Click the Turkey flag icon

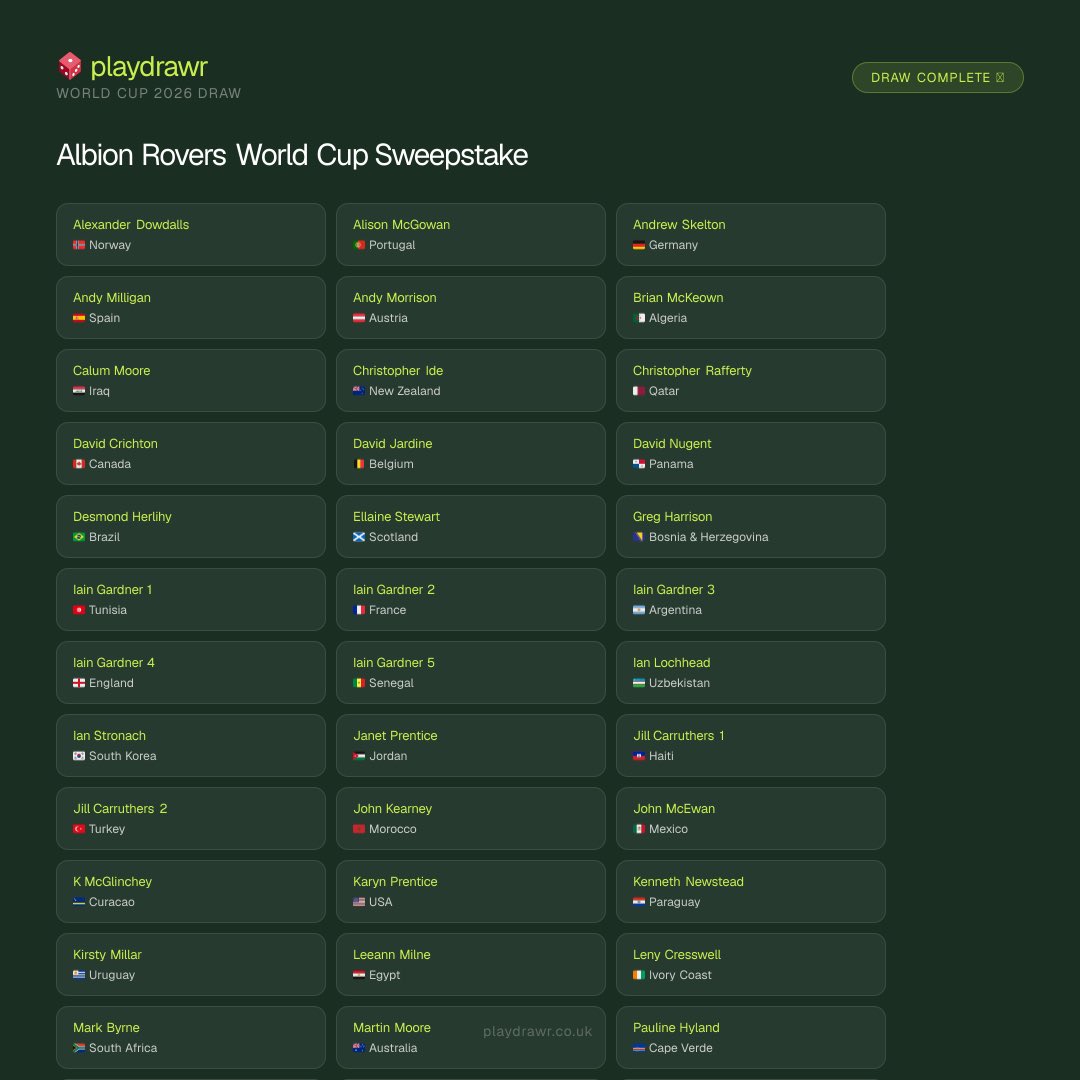coord(79,829)
